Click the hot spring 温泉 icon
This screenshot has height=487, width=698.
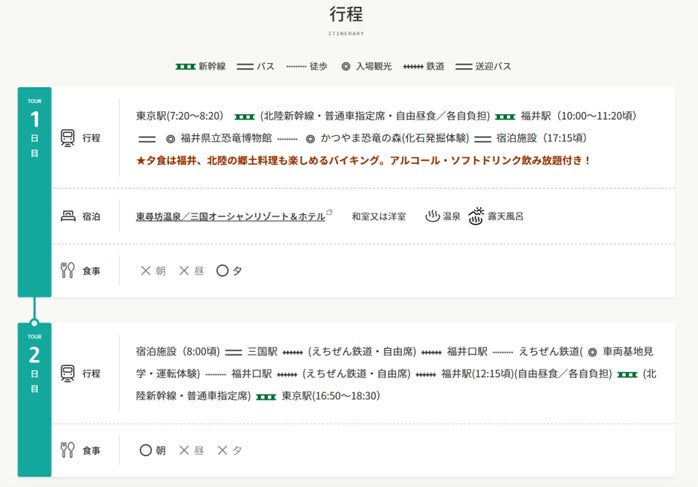click(433, 215)
